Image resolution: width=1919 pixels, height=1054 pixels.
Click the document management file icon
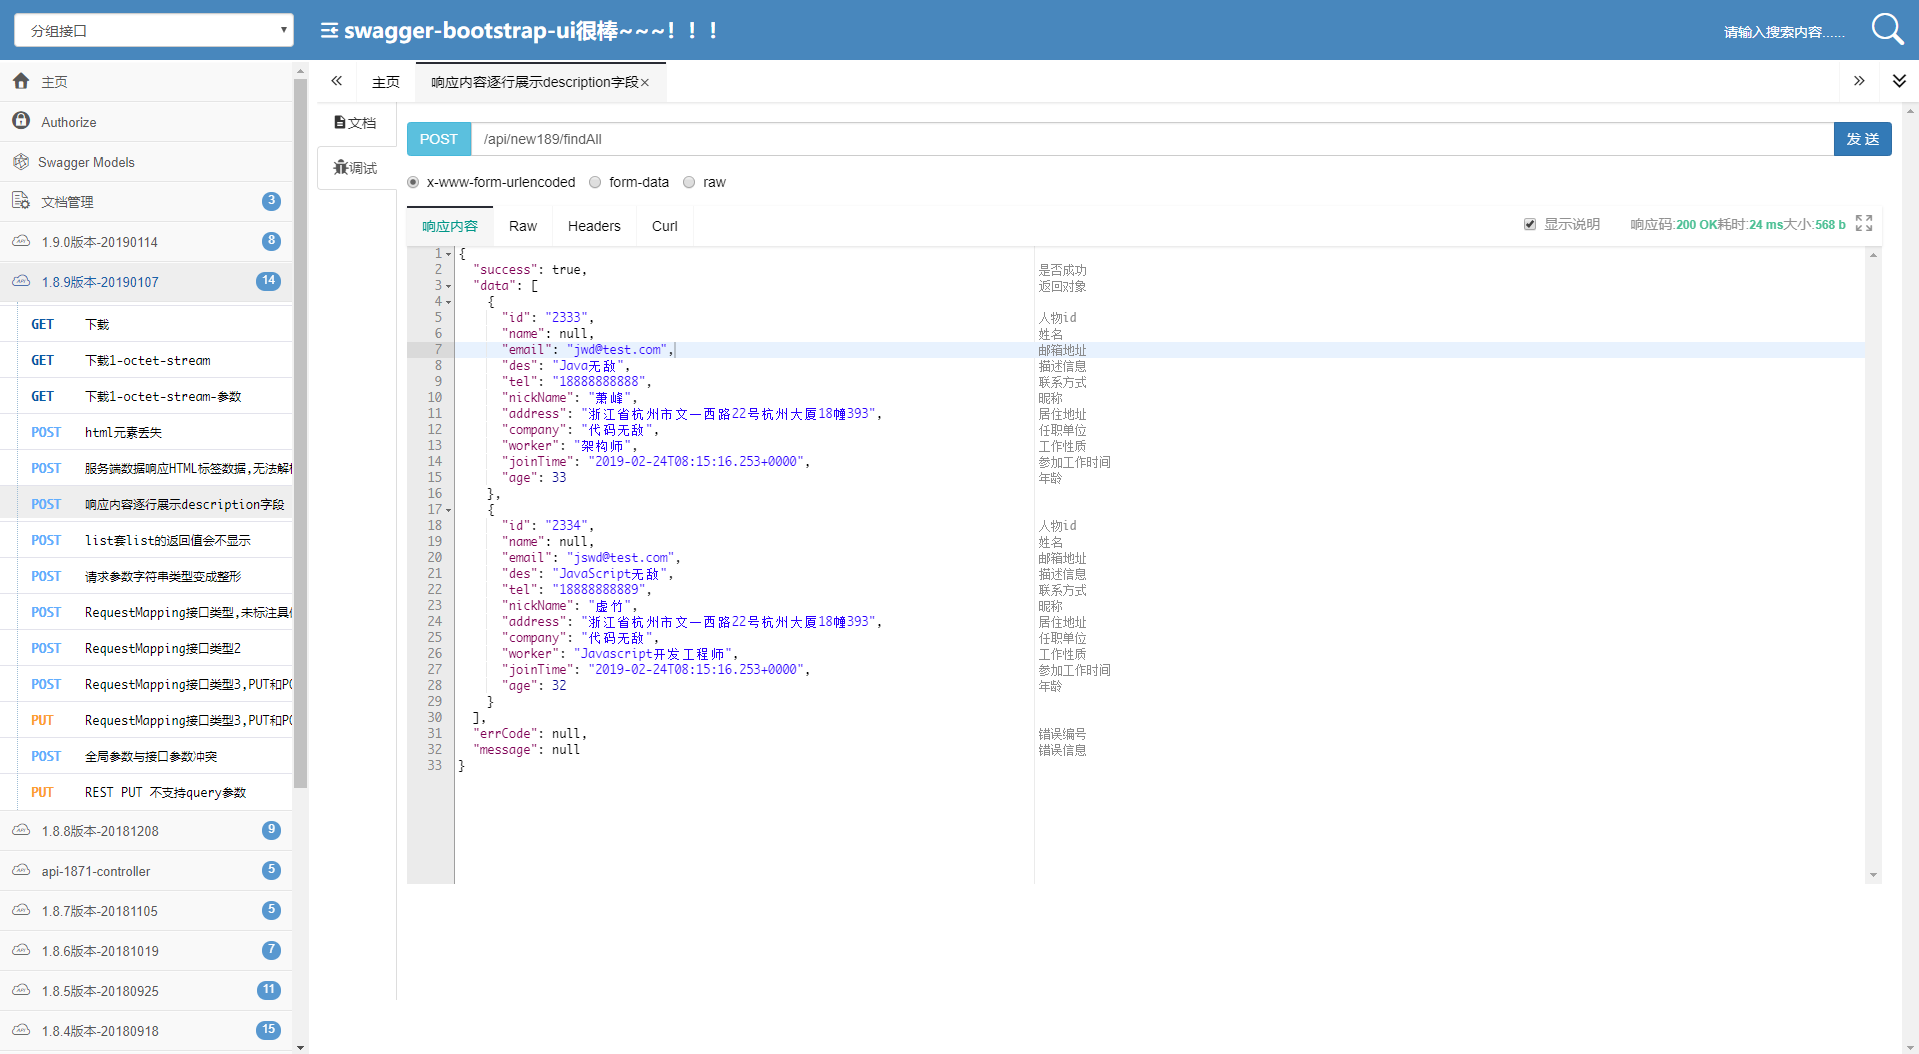tap(21, 201)
